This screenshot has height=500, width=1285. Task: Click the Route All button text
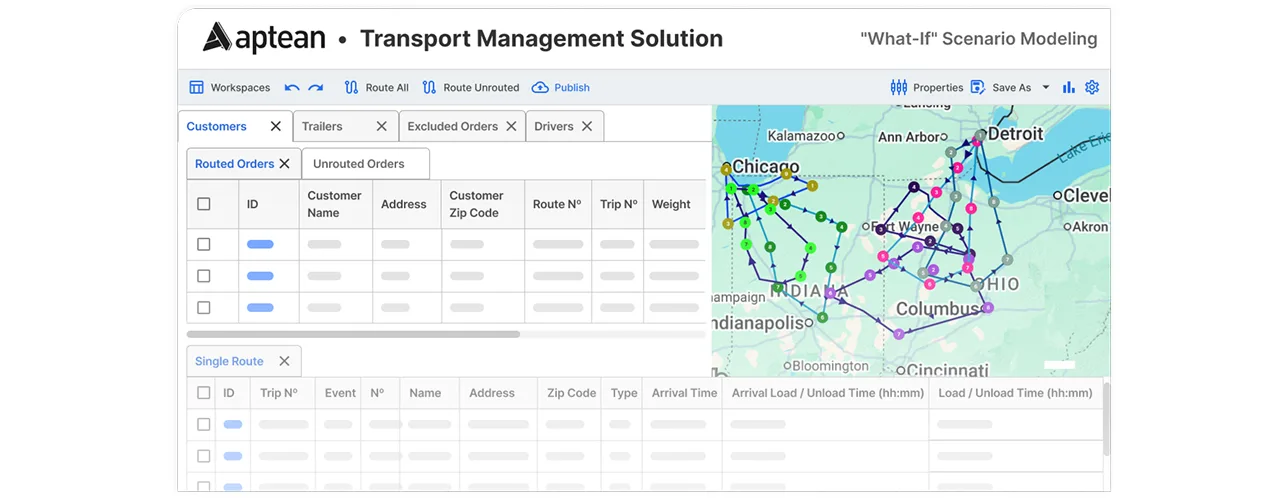coord(387,88)
